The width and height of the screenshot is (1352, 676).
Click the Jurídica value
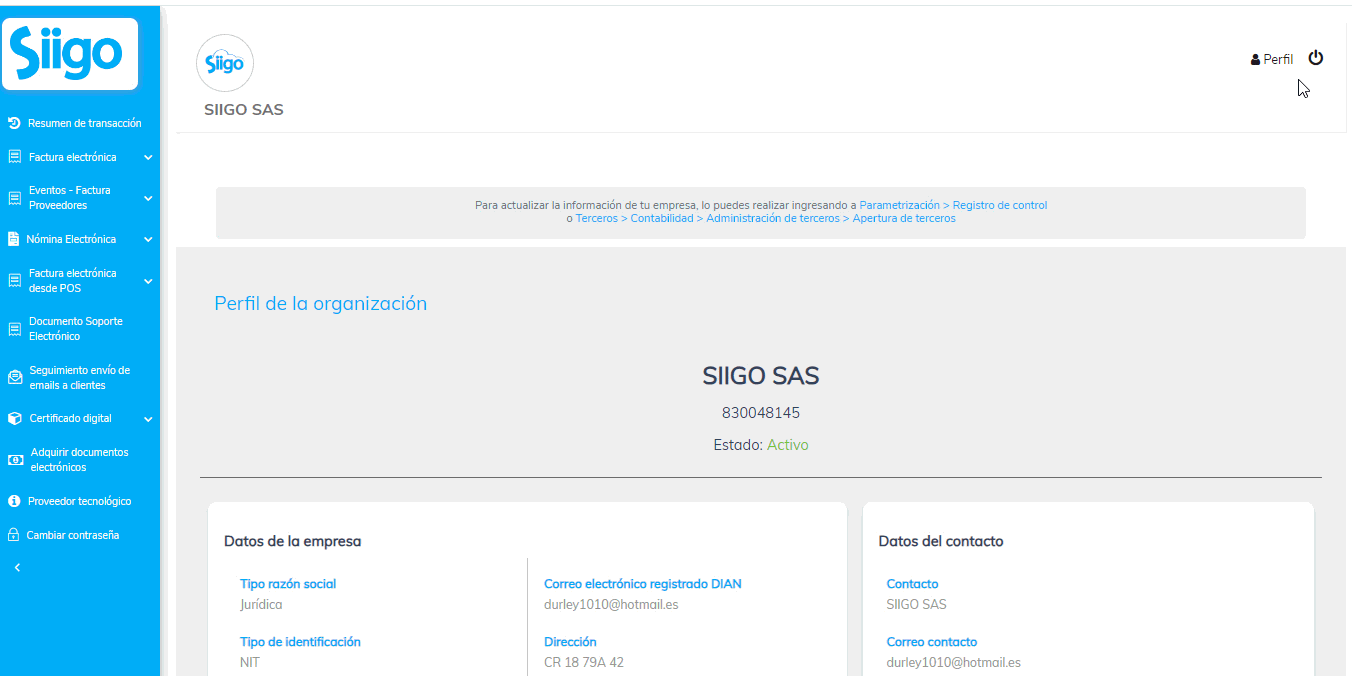[261, 605]
